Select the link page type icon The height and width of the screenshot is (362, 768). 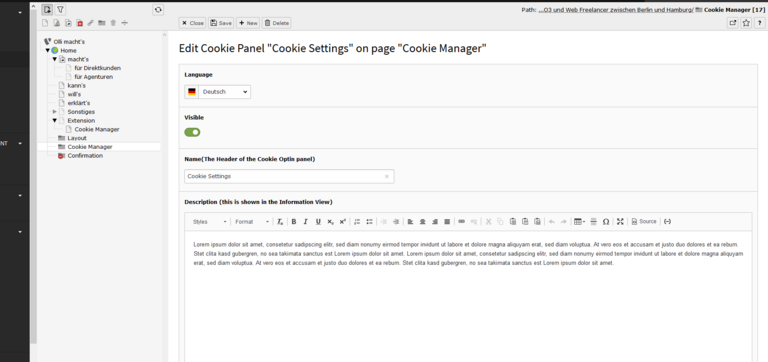point(91,23)
